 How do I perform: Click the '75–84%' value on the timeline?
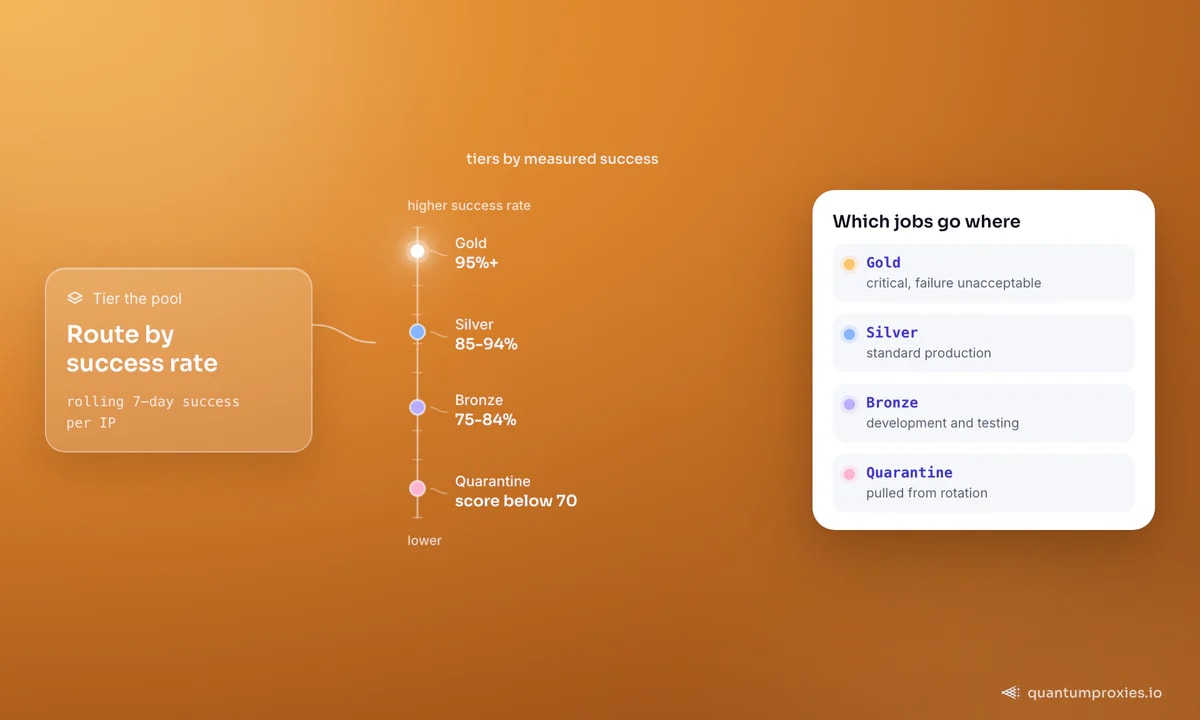(x=486, y=419)
